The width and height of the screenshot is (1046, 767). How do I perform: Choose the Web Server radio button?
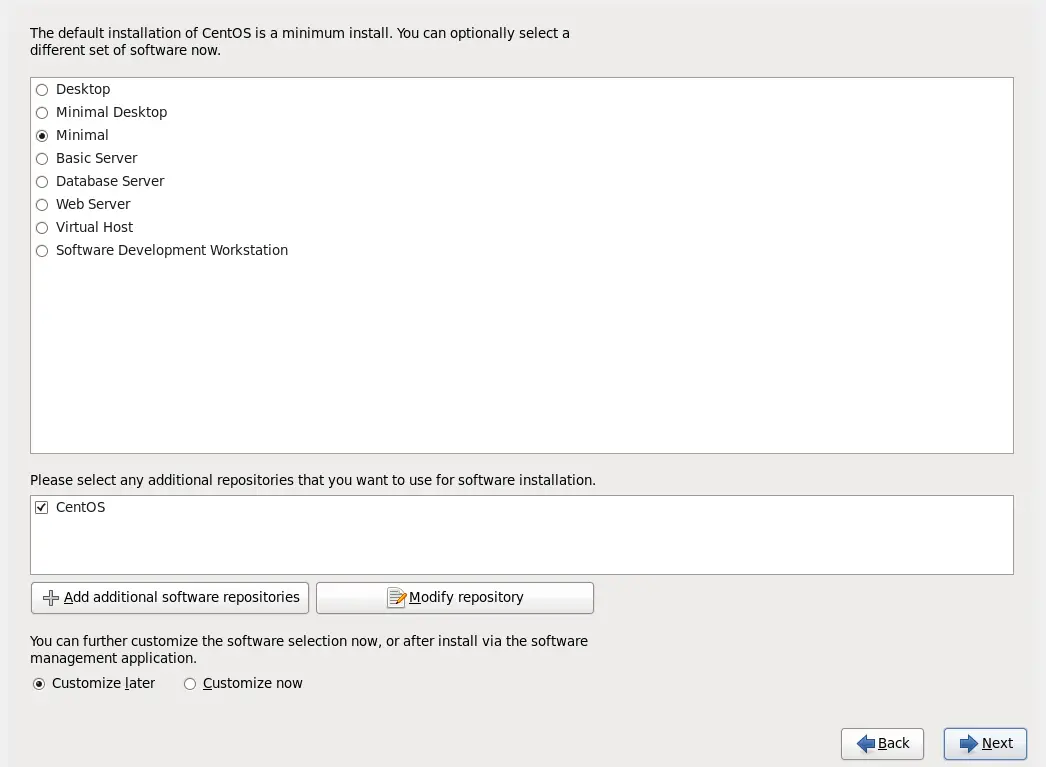(x=42, y=205)
